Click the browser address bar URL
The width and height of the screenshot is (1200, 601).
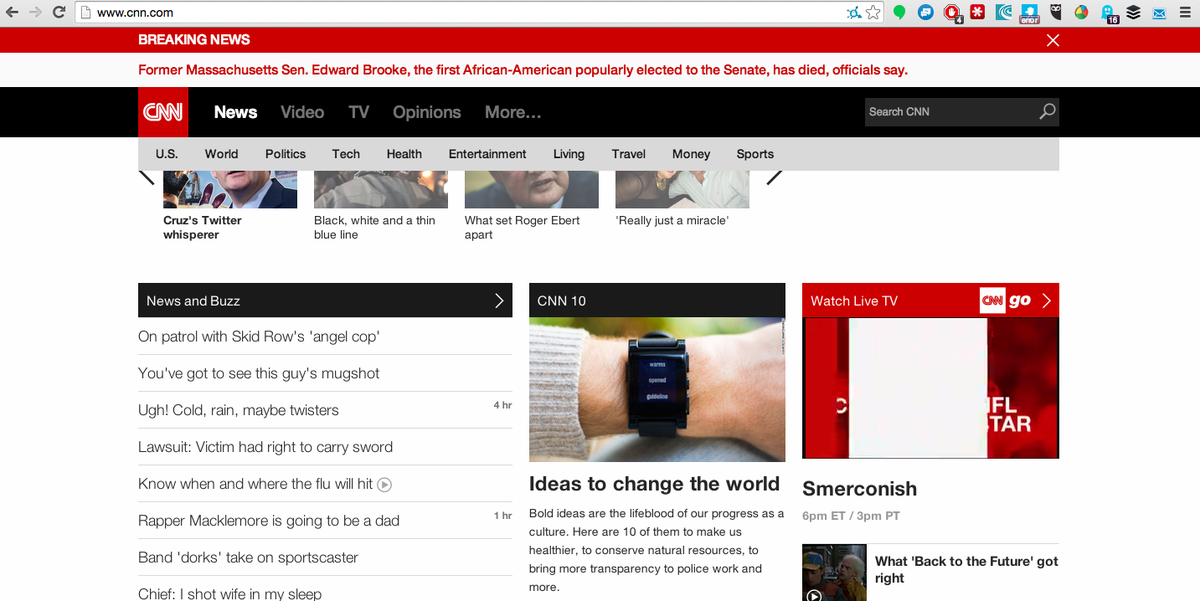[135, 13]
